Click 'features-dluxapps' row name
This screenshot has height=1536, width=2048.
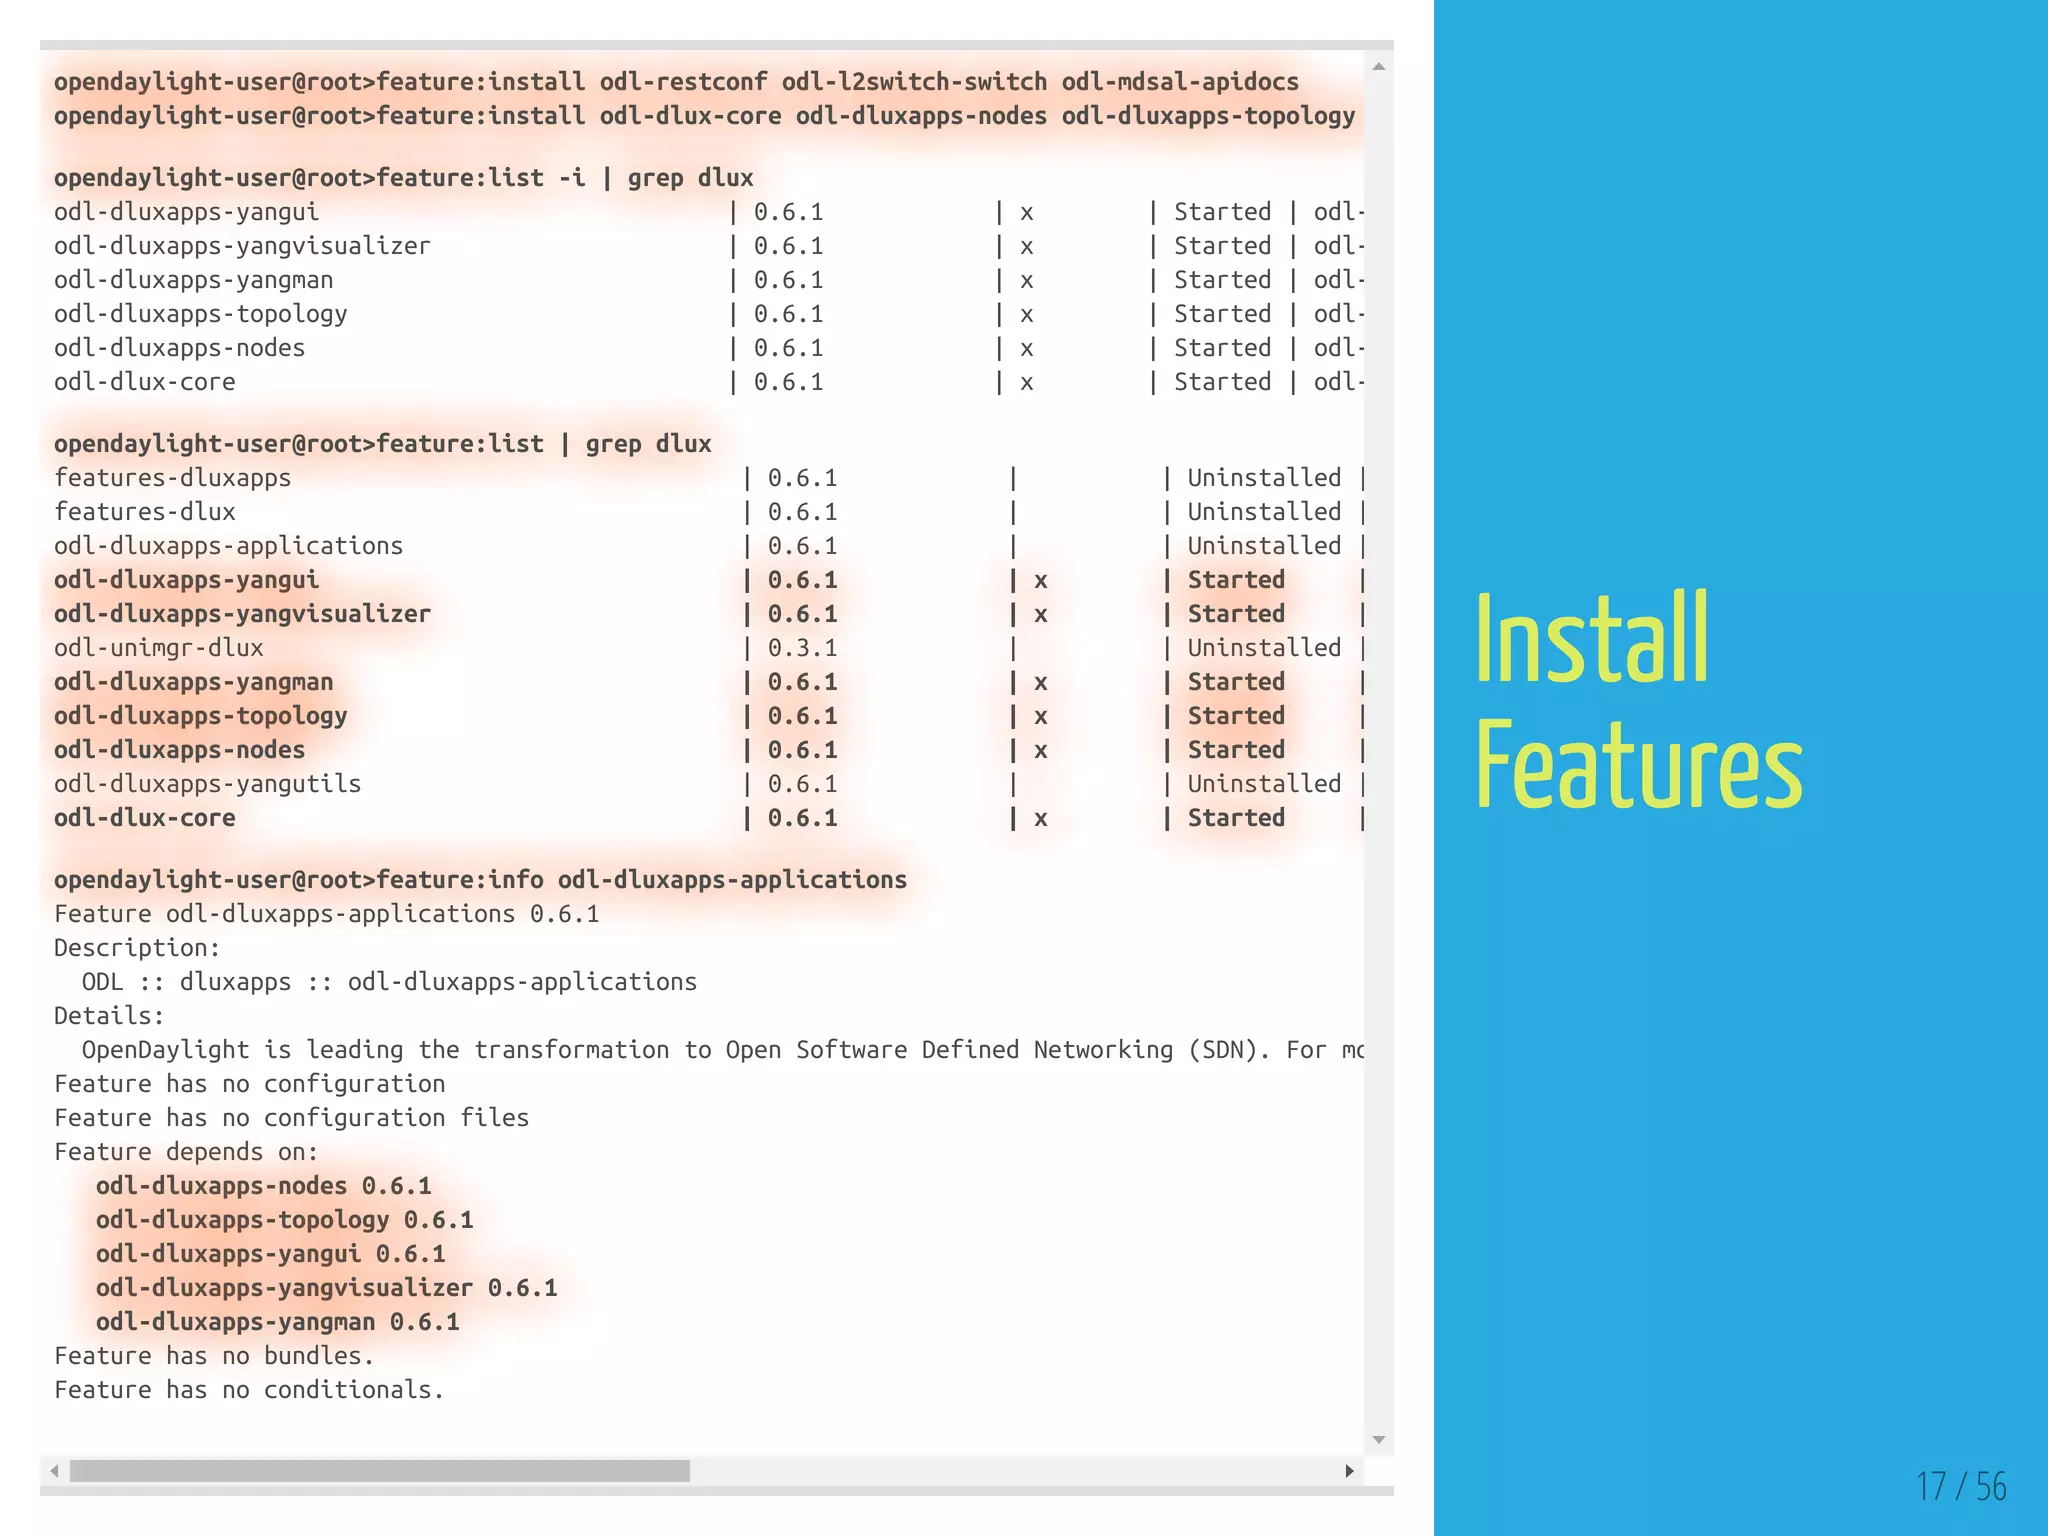172,478
